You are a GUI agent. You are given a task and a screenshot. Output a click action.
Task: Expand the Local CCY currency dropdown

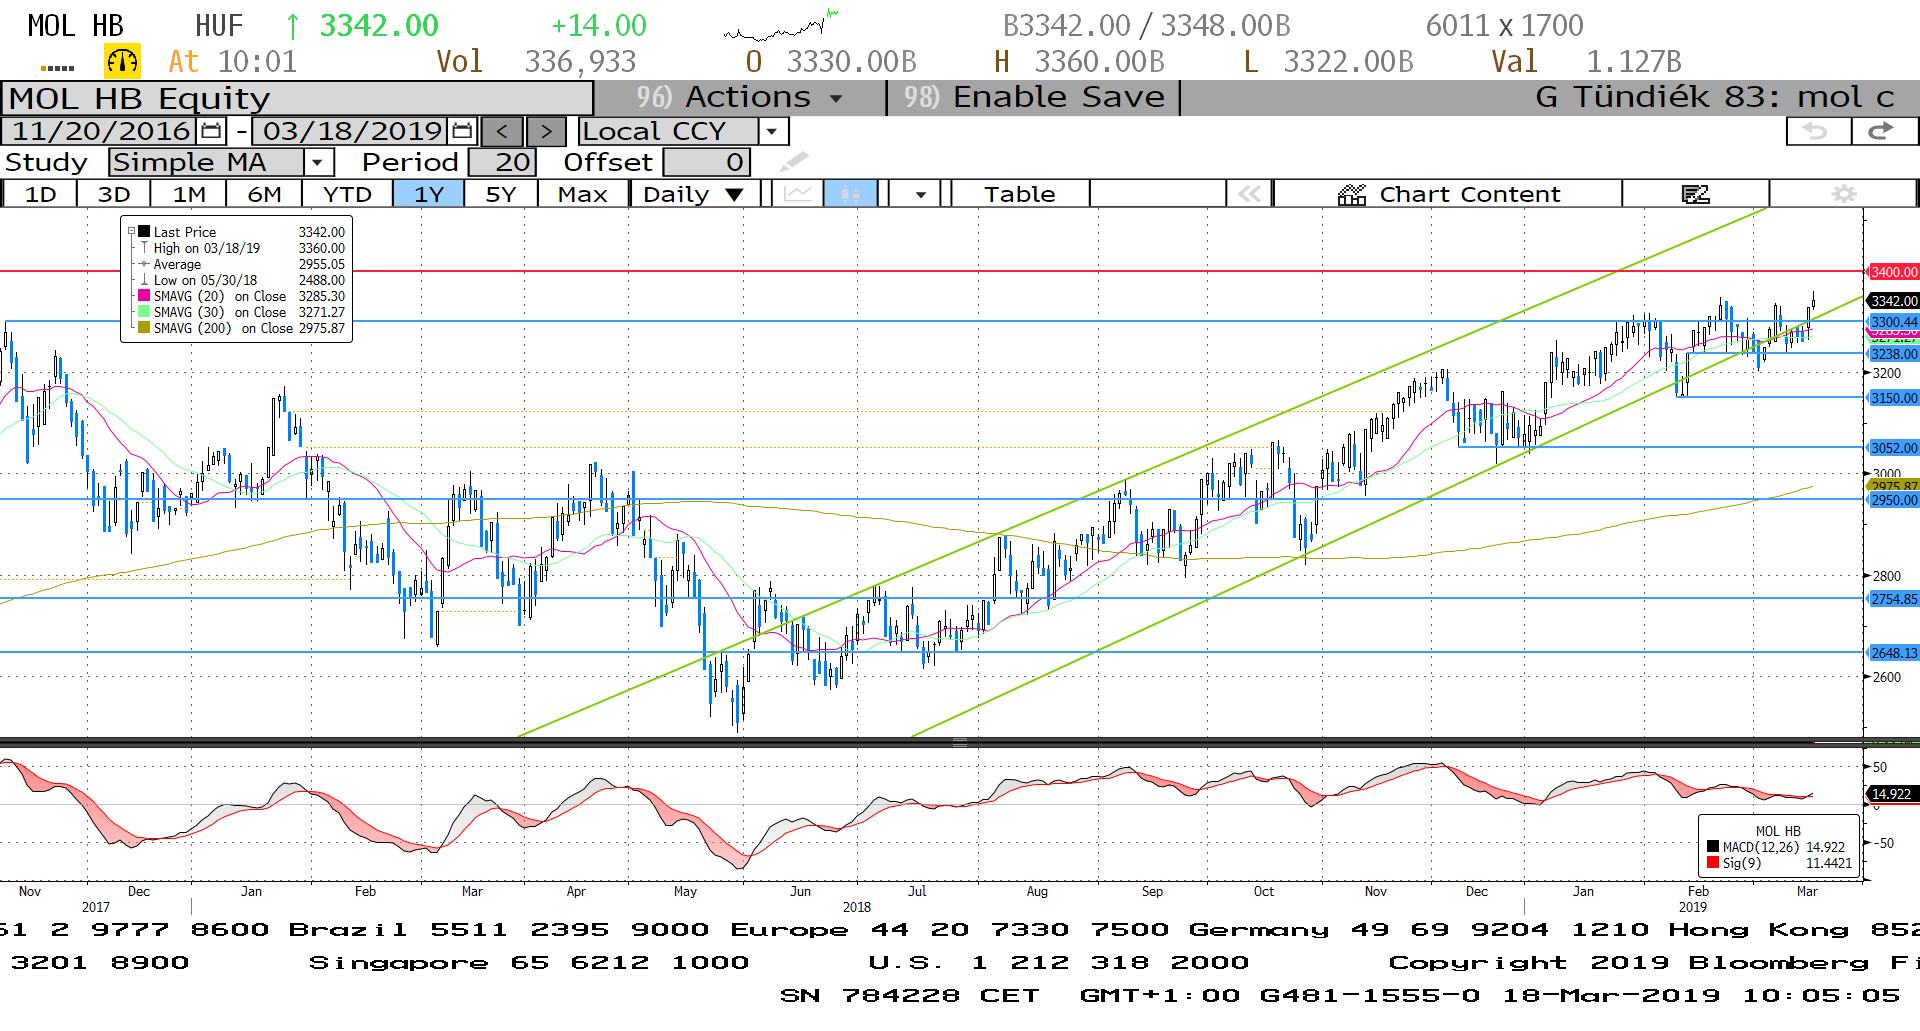point(771,131)
